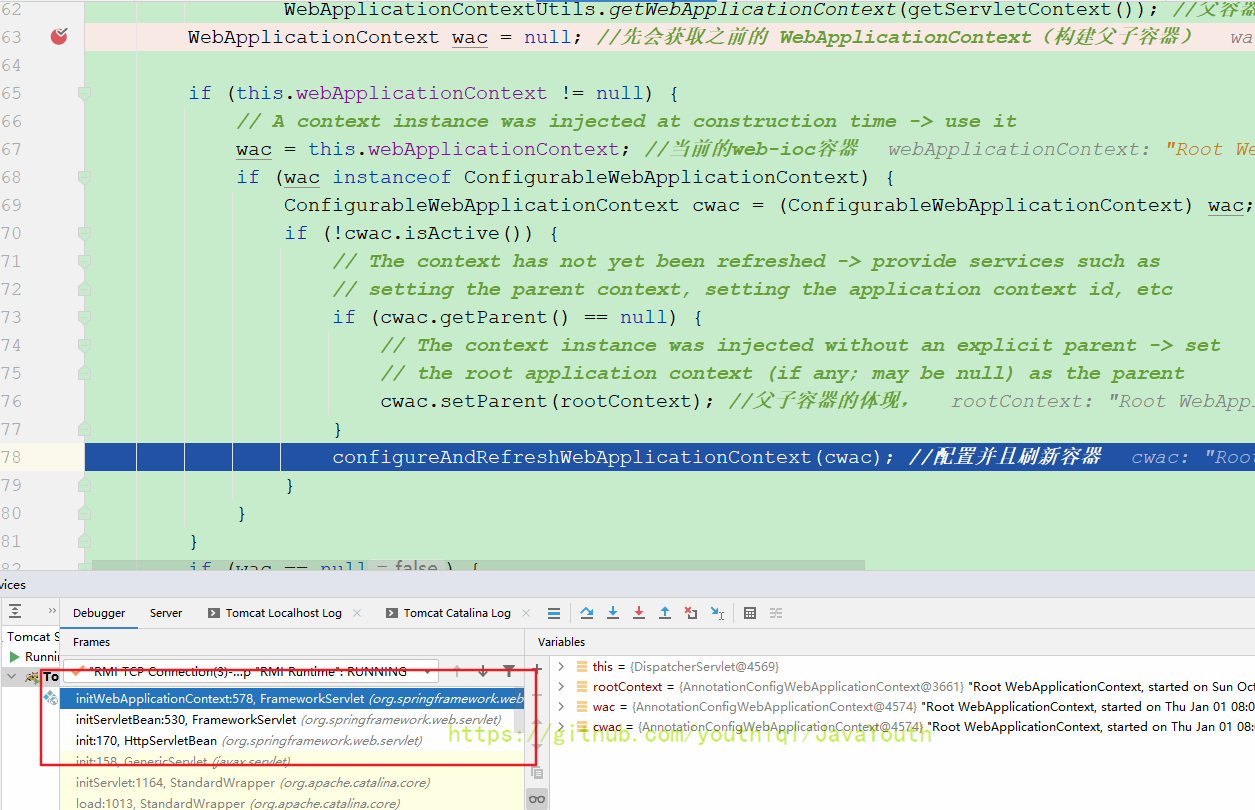The height and width of the screenshot is (810, 1255).
Task: Expand the 'this' DispatcherServlet variable
Action: [561, 667]
